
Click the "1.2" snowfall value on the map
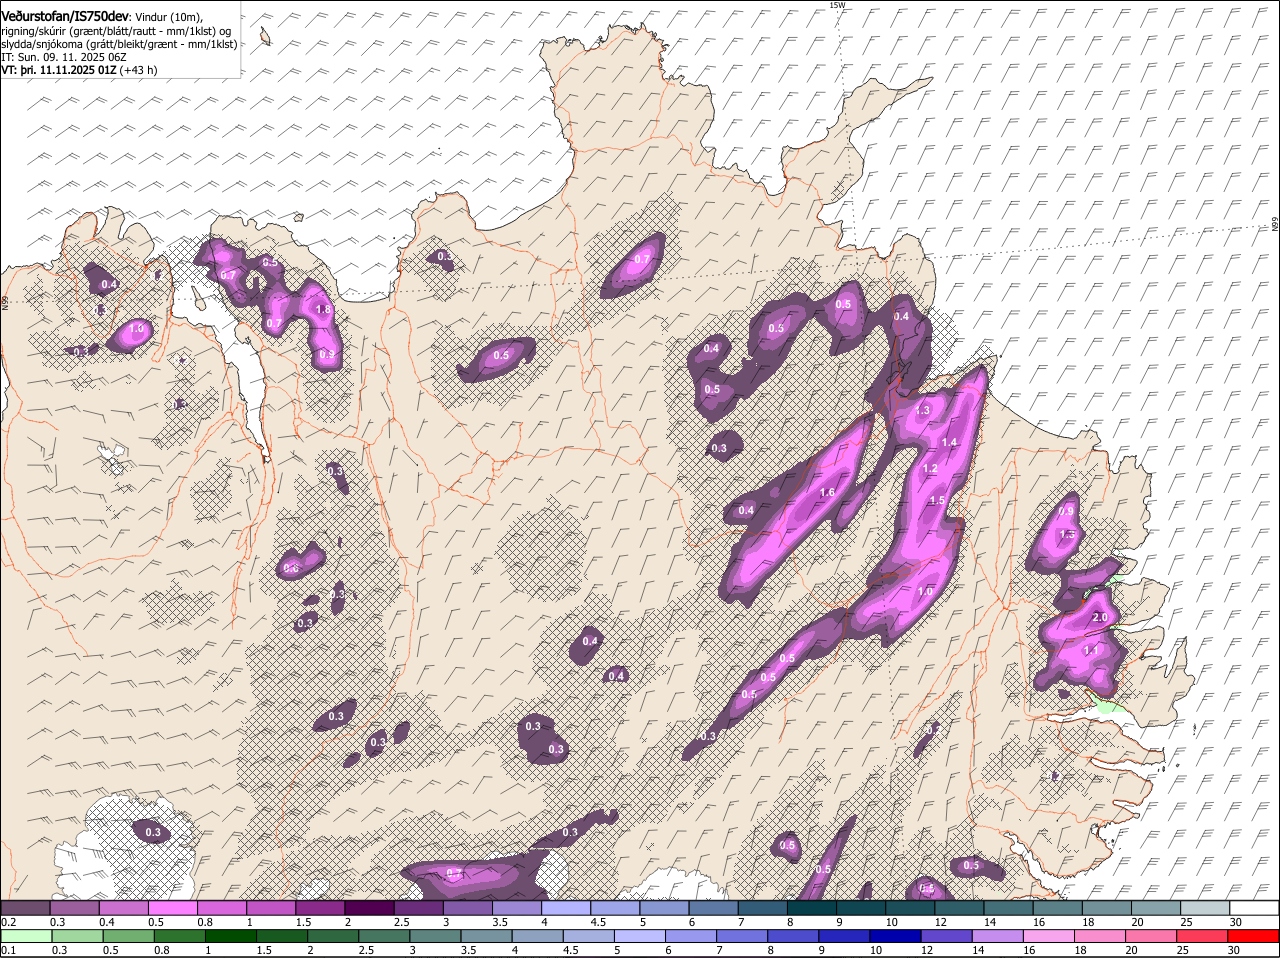[x=930, y=468]
